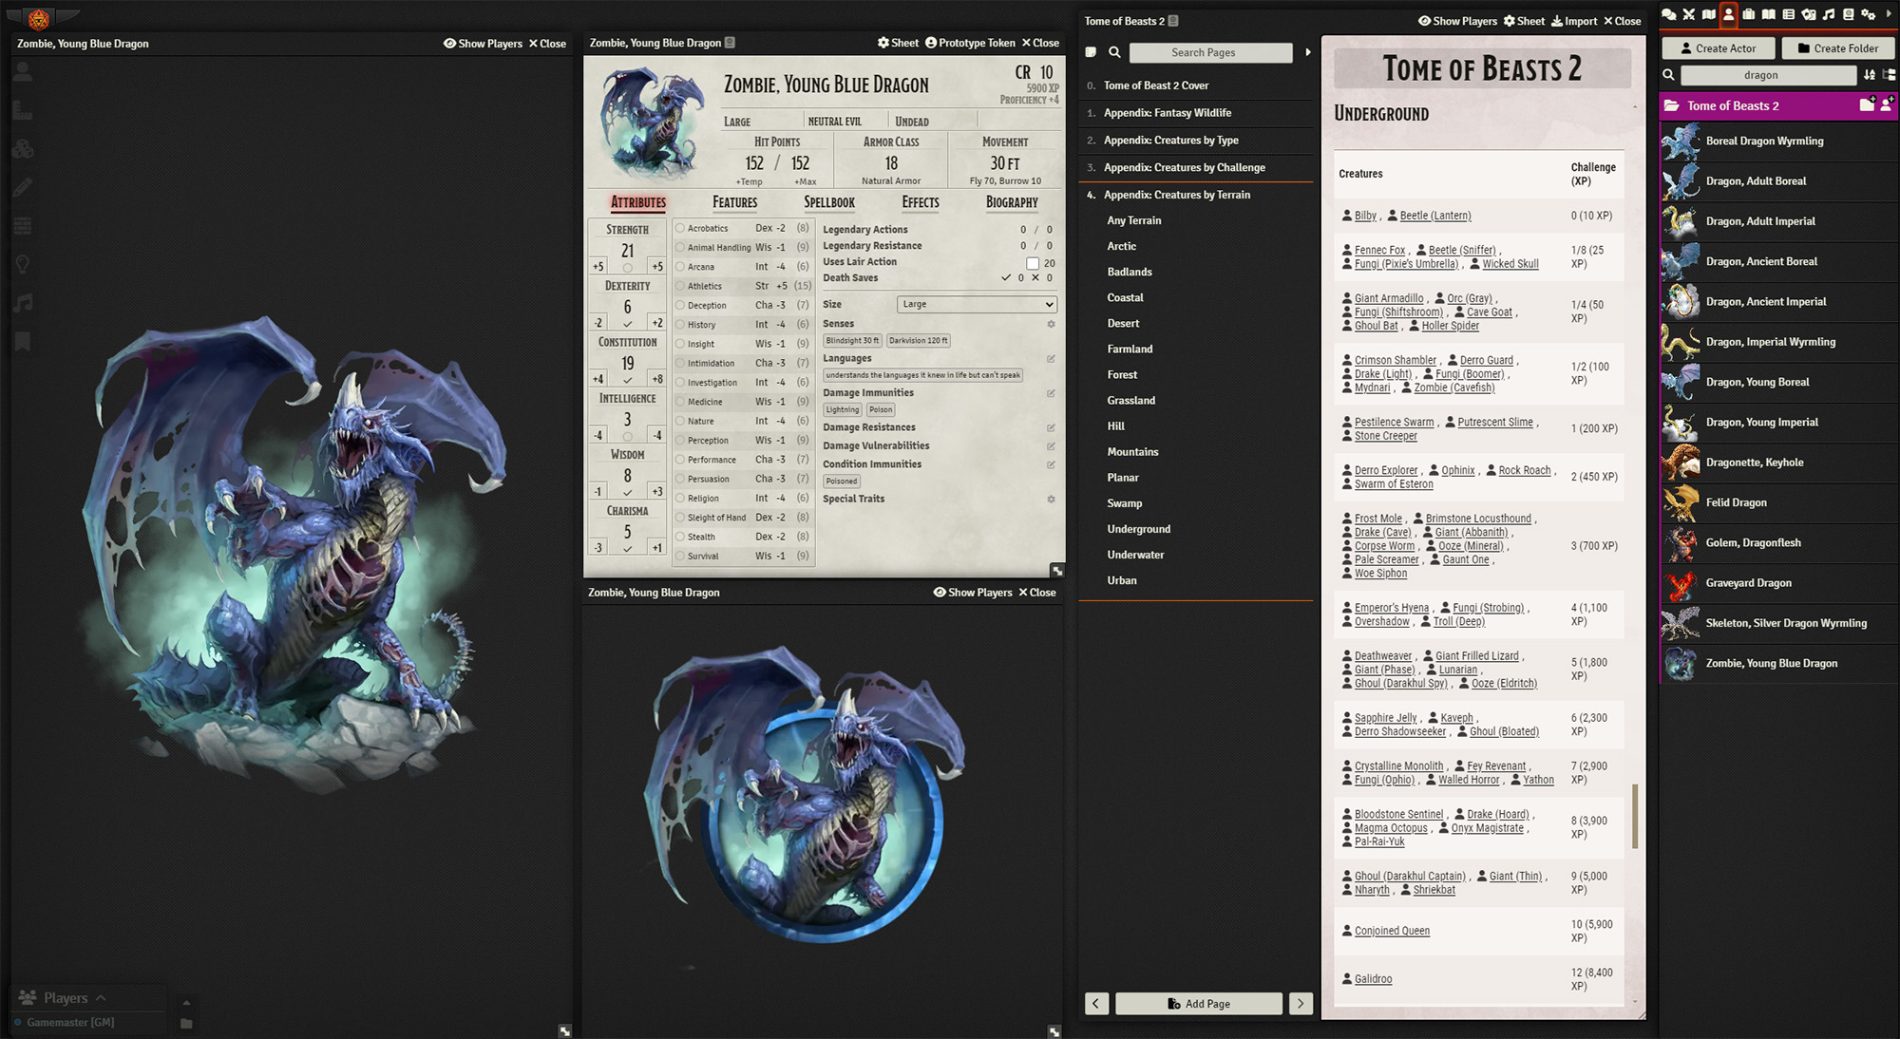Create subfolder in Tome of Beasts 2
Viewport: 1900px width, 1039px height.
1867,105
